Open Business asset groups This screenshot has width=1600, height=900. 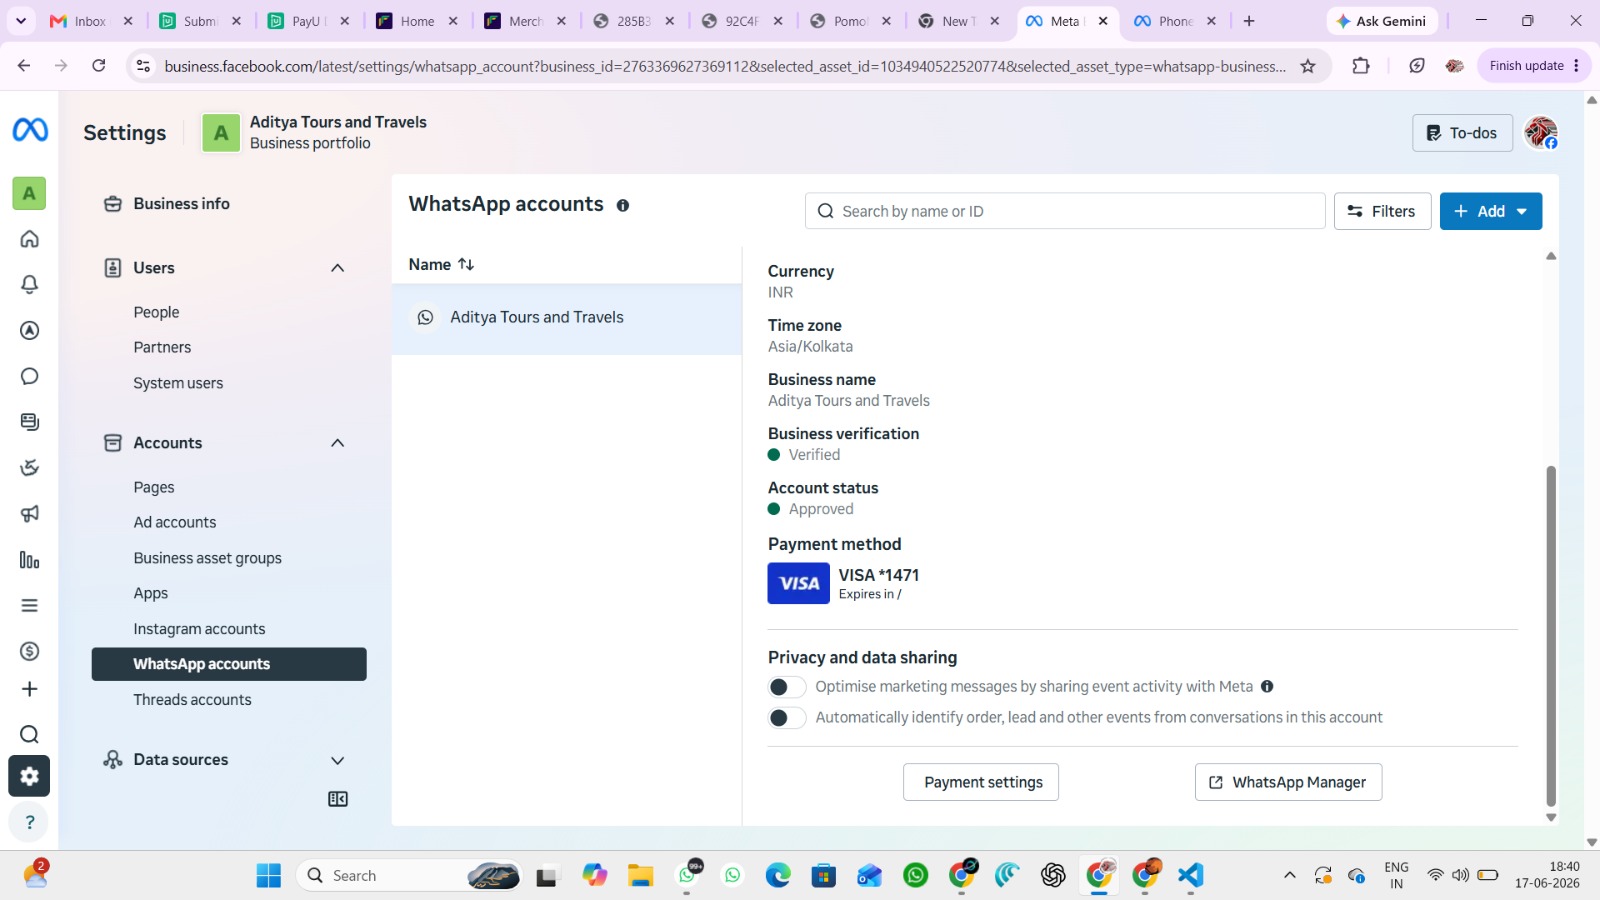208,558
